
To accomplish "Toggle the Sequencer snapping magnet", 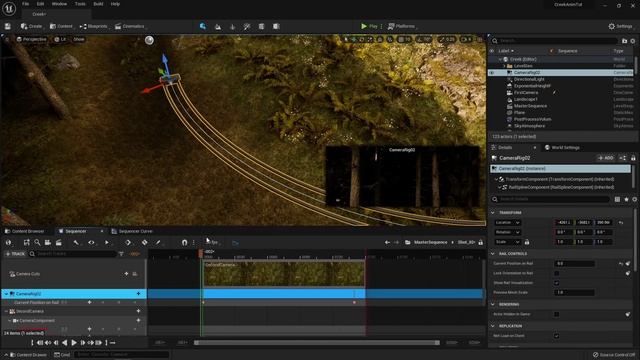I will pyautogui.click(x=184, y=242).
